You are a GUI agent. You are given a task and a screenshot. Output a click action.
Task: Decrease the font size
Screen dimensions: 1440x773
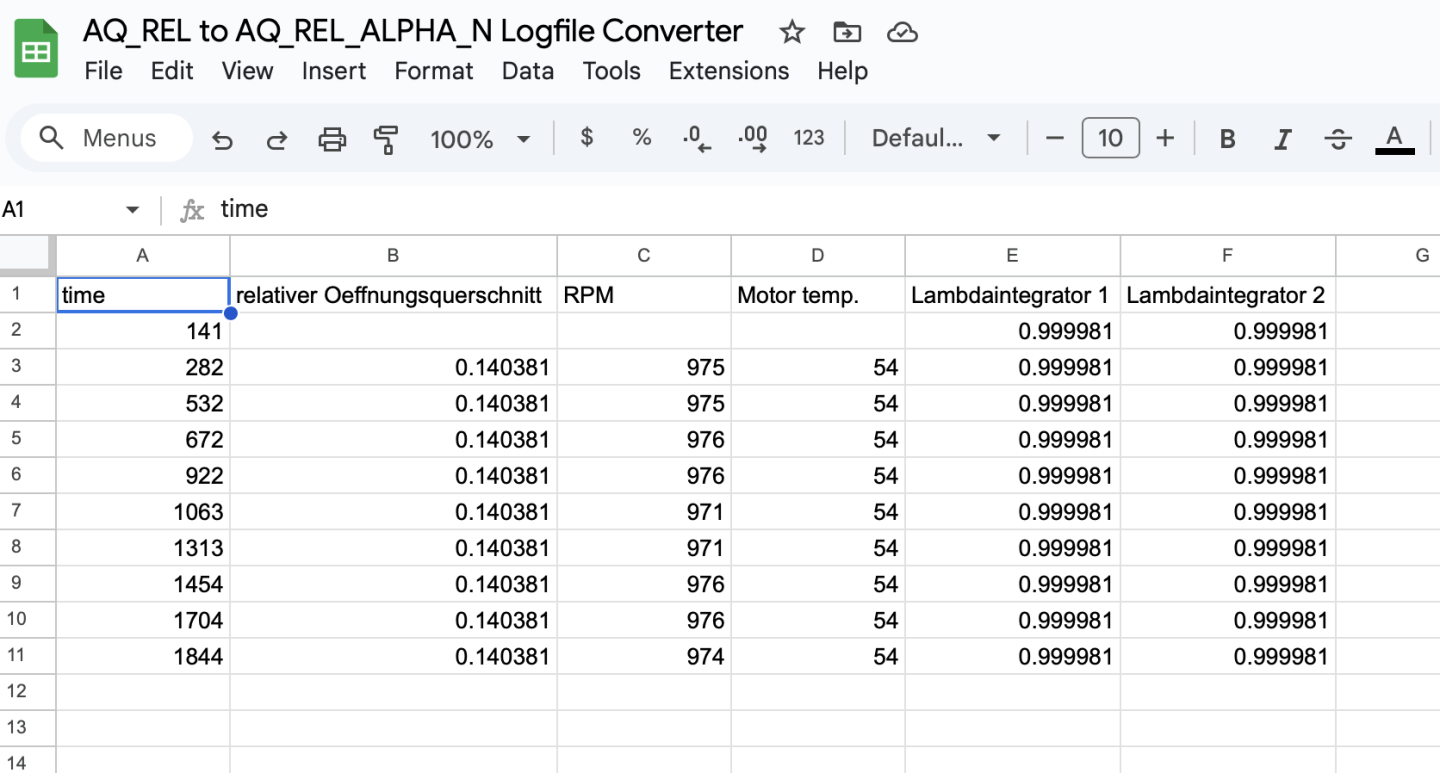[x=1055, y=138]
